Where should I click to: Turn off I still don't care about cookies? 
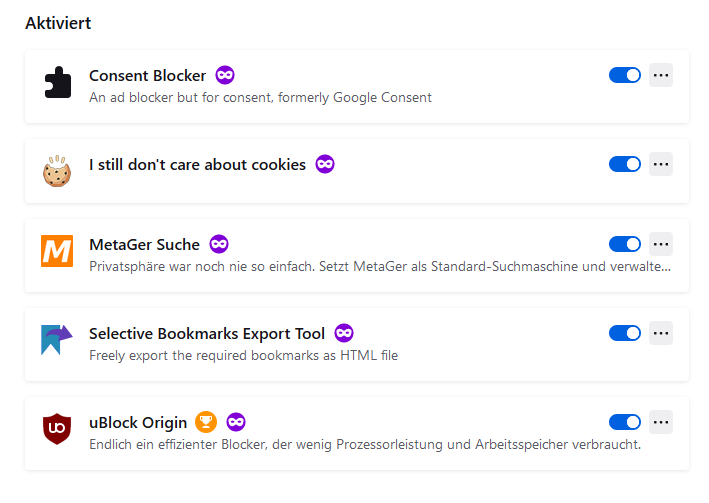(624, 164)
